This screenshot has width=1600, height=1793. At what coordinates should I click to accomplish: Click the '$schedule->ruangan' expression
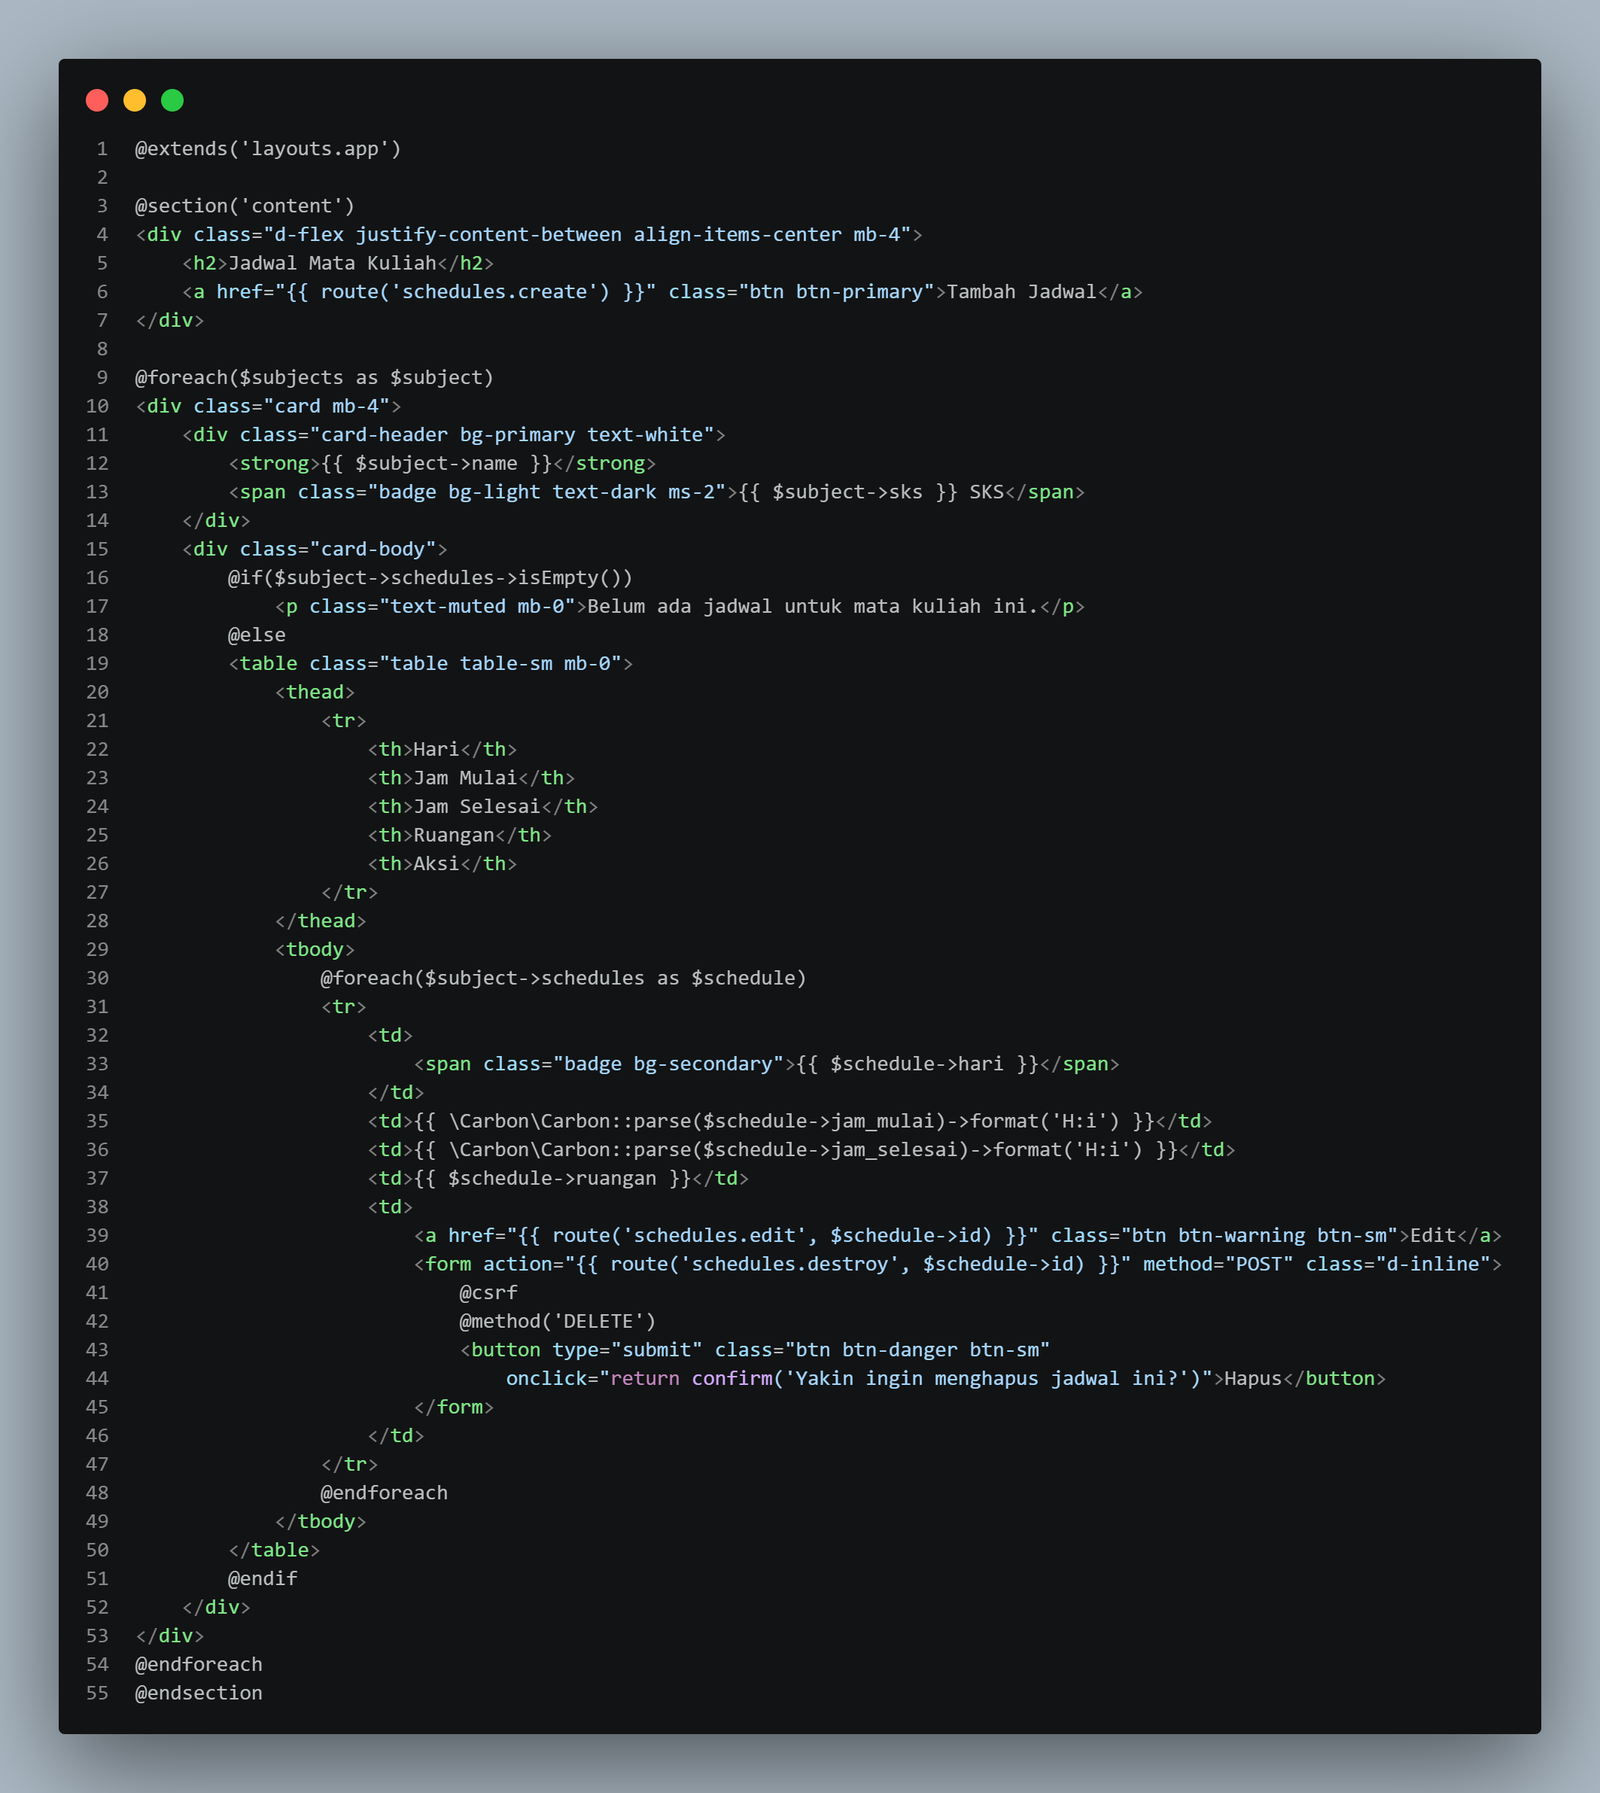(x=552, y=1179)
